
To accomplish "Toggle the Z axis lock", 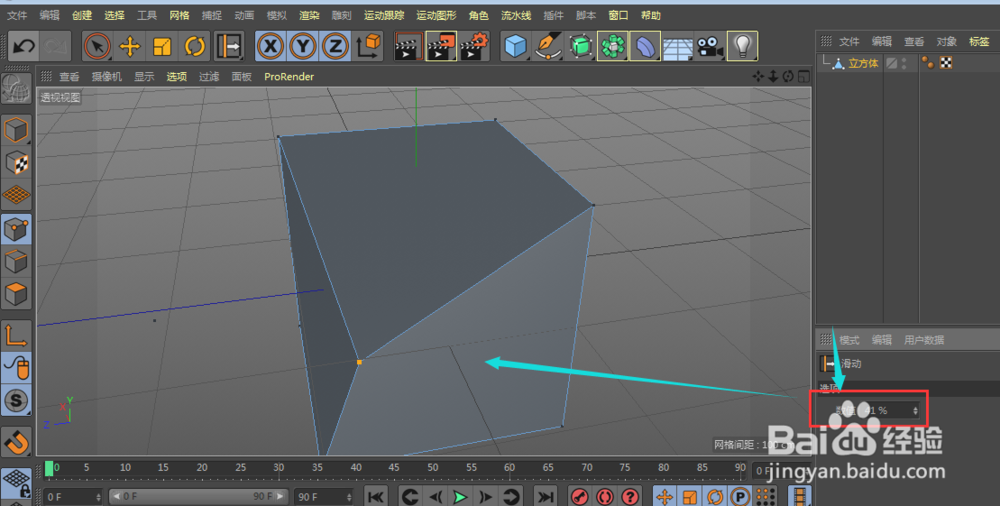I will pos(335,46).
